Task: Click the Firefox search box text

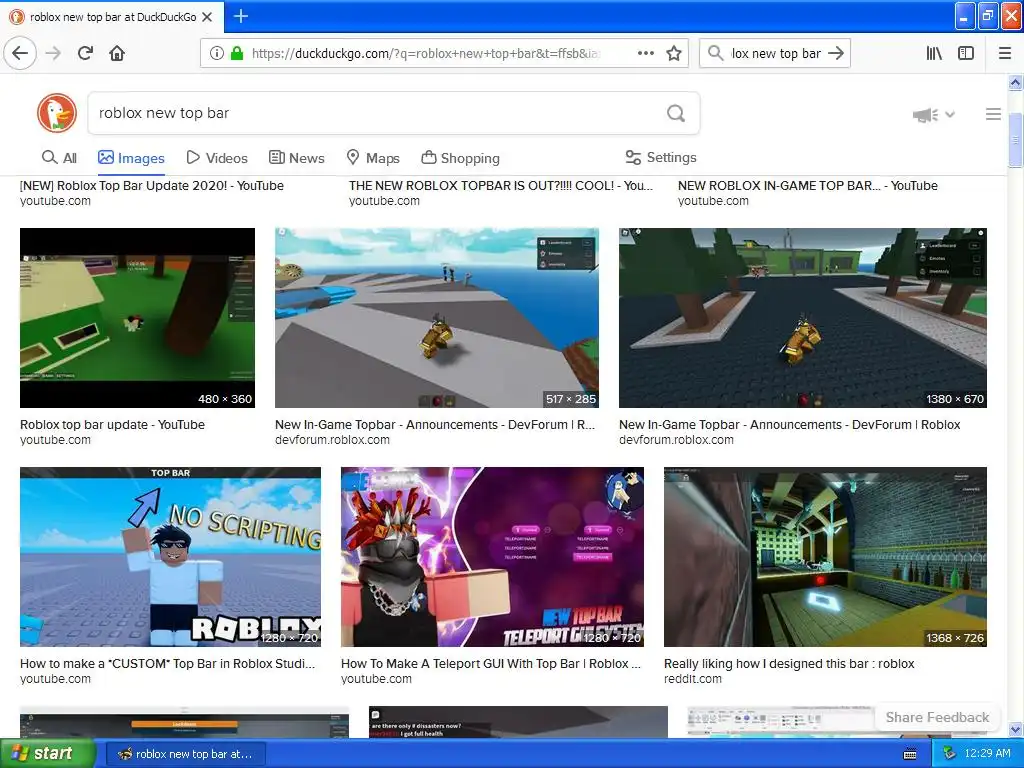Action: coord(775,54)
